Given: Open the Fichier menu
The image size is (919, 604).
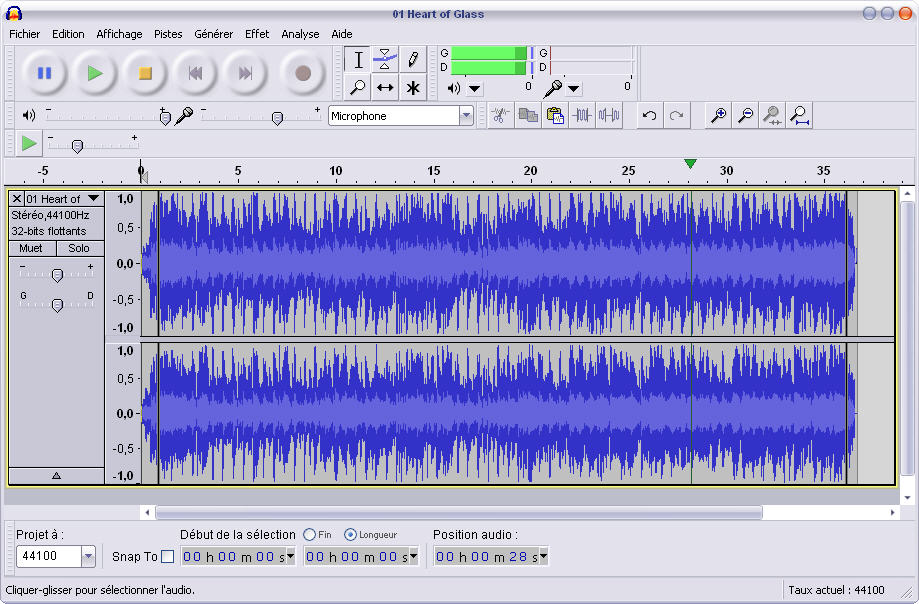Looking at the screenshot, I should coord(25,34).
